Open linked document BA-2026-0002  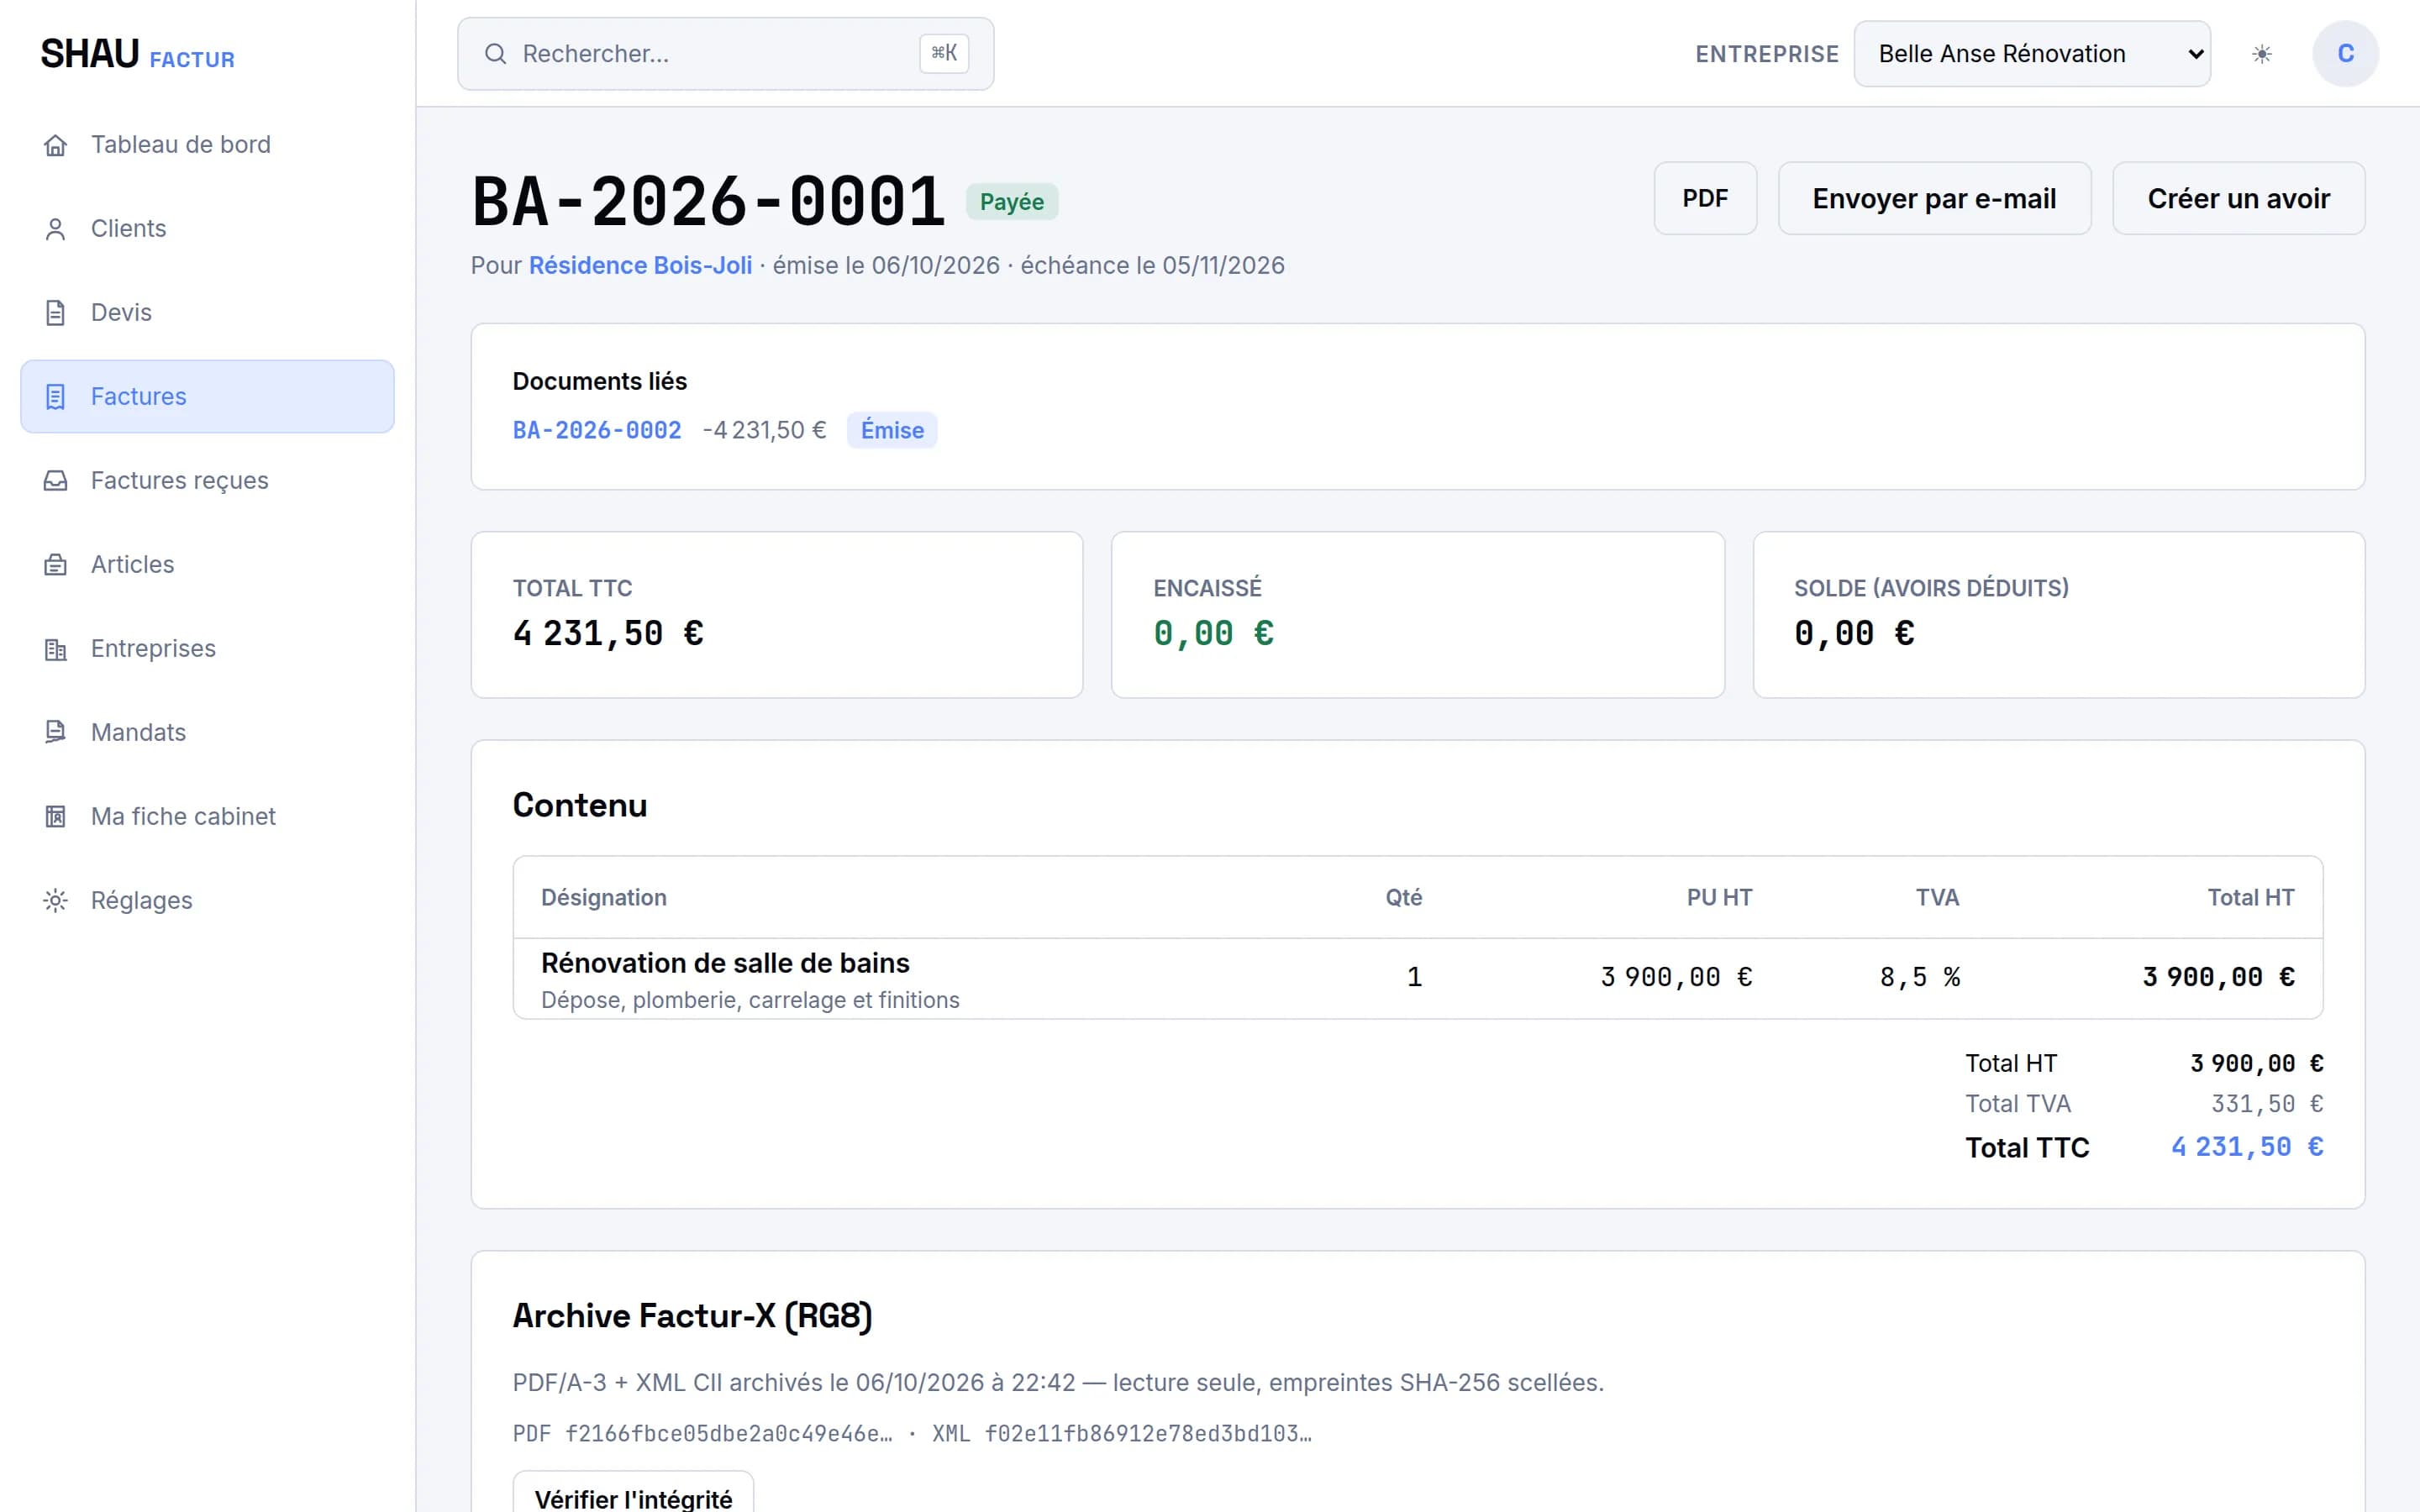tap(597, 431)
